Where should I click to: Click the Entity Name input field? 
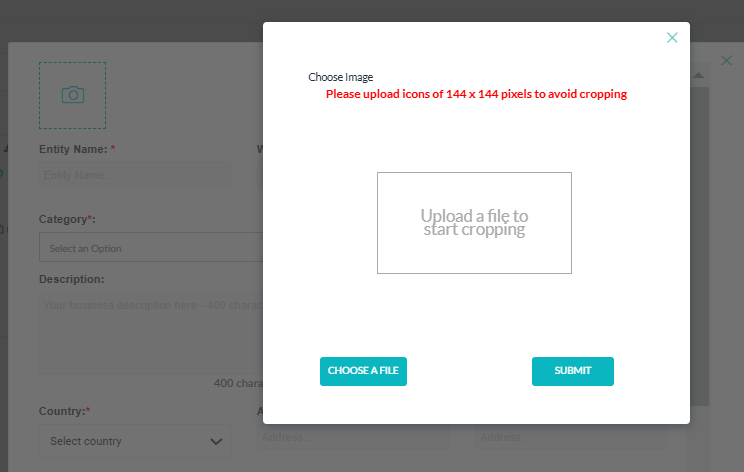pyautogui.click(x=135, y=175)
